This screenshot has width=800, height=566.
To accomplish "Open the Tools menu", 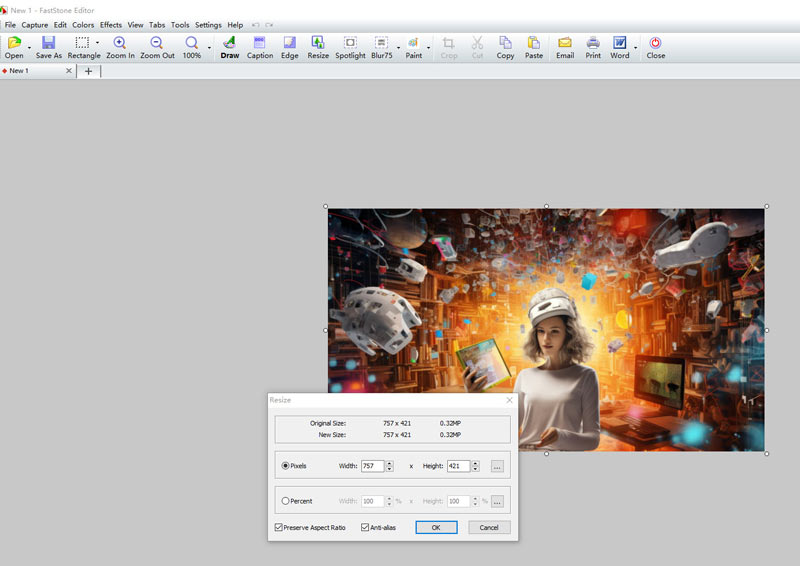I will click(180, 25).
